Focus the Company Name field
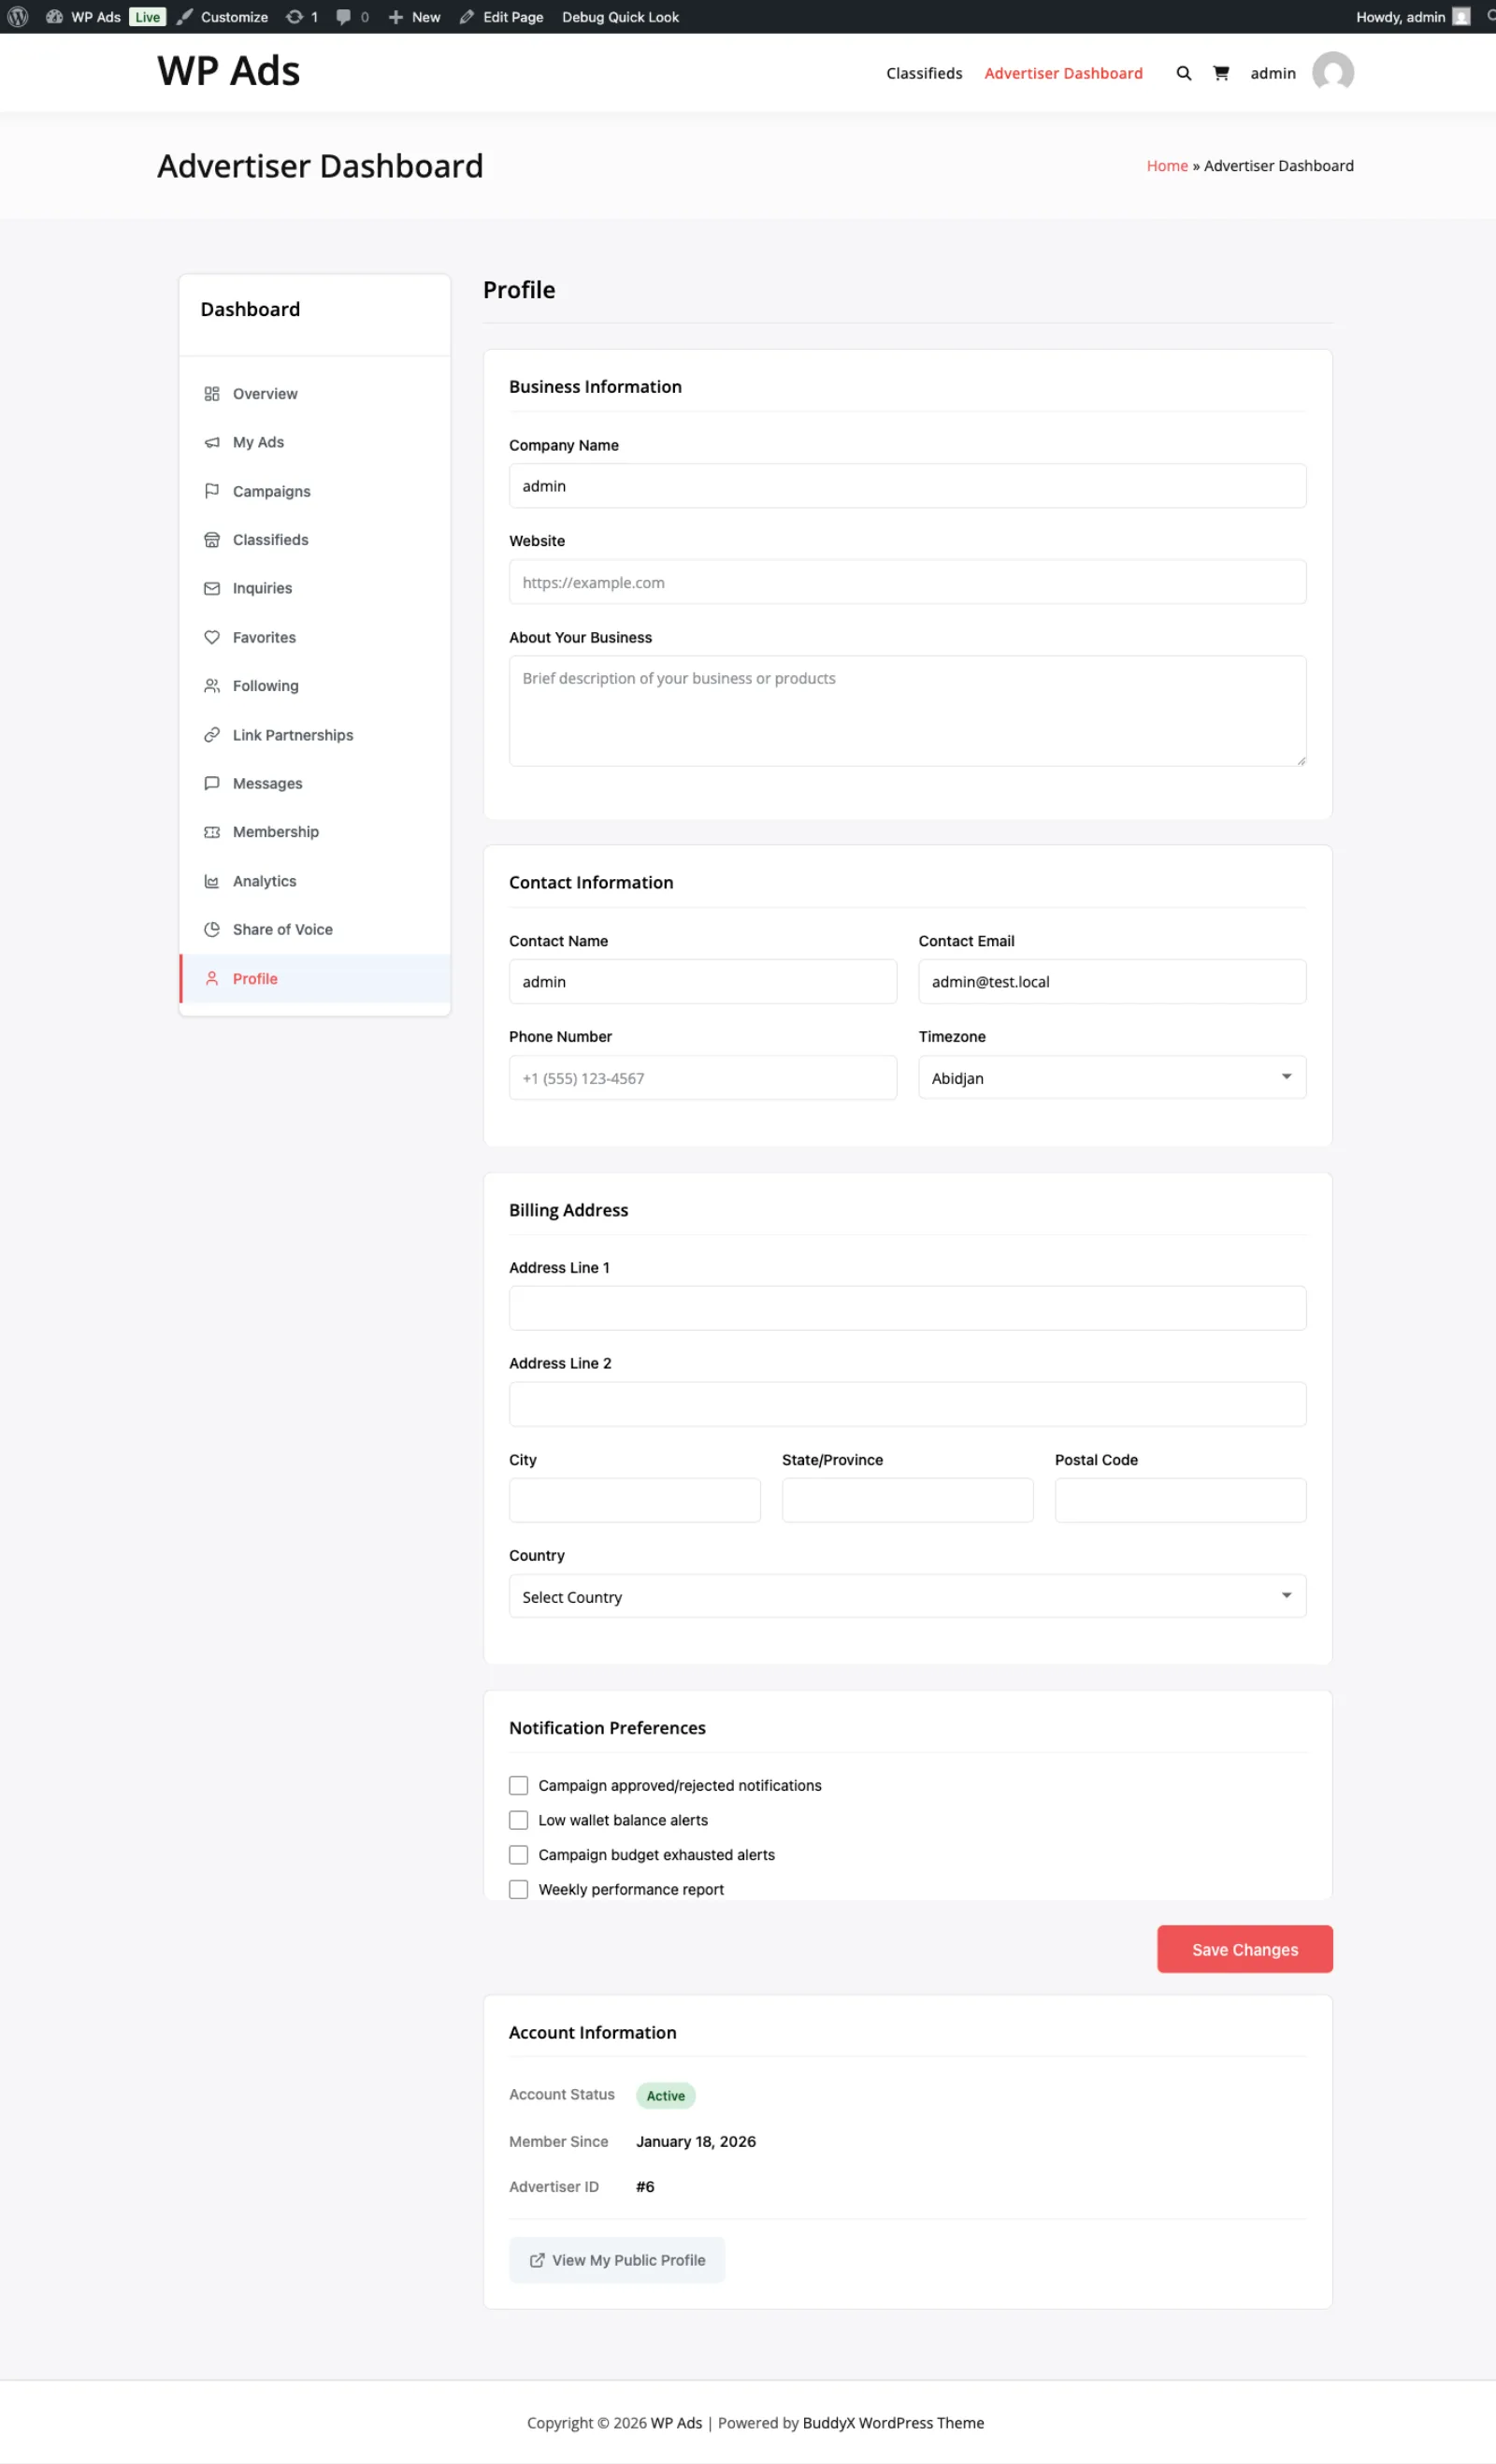The height and width of the screenshot is (2464, 1496). (x=907, y=486)
